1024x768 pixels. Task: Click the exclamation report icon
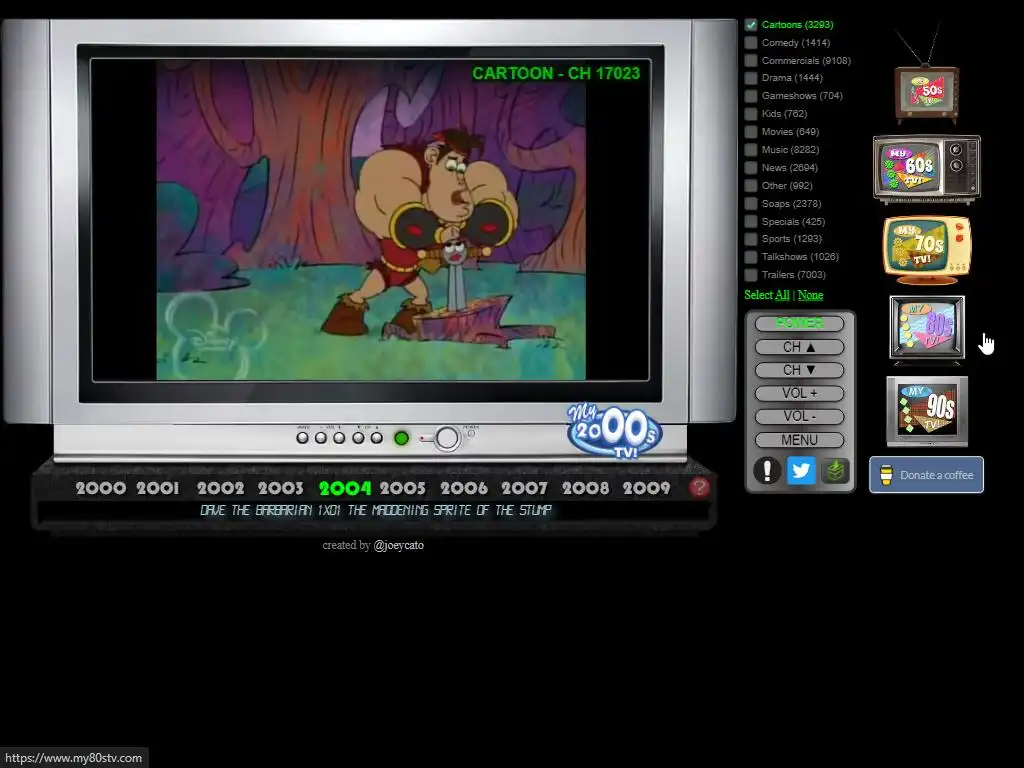[767, 470]
